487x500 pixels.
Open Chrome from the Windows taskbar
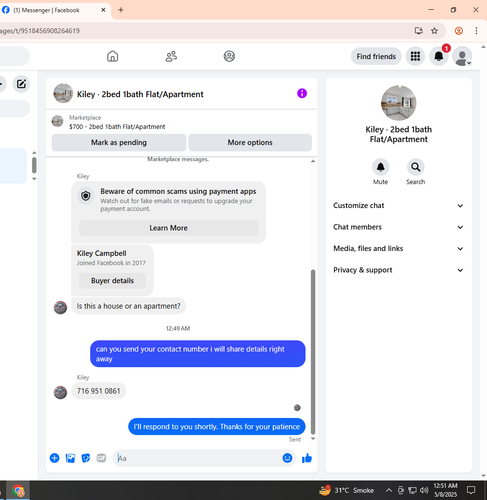click(x=18, y=491)
